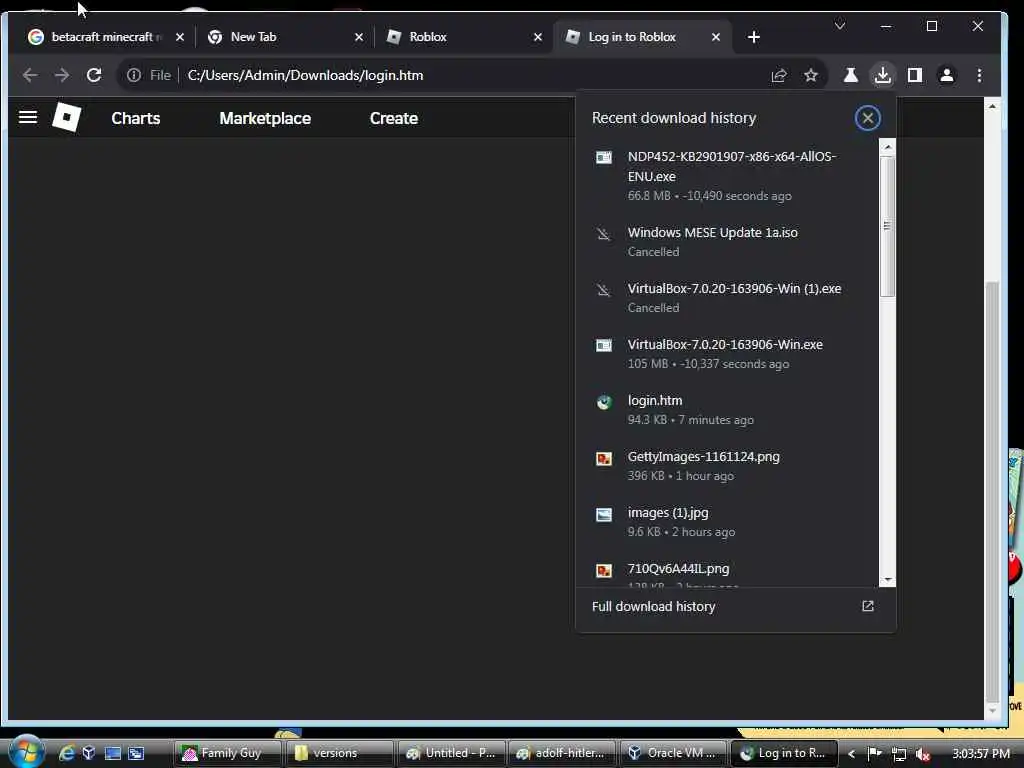The width and height of the screenshot is (1024, 768).
Task: Go forward in browser history
Action: (x=62, y=75)
